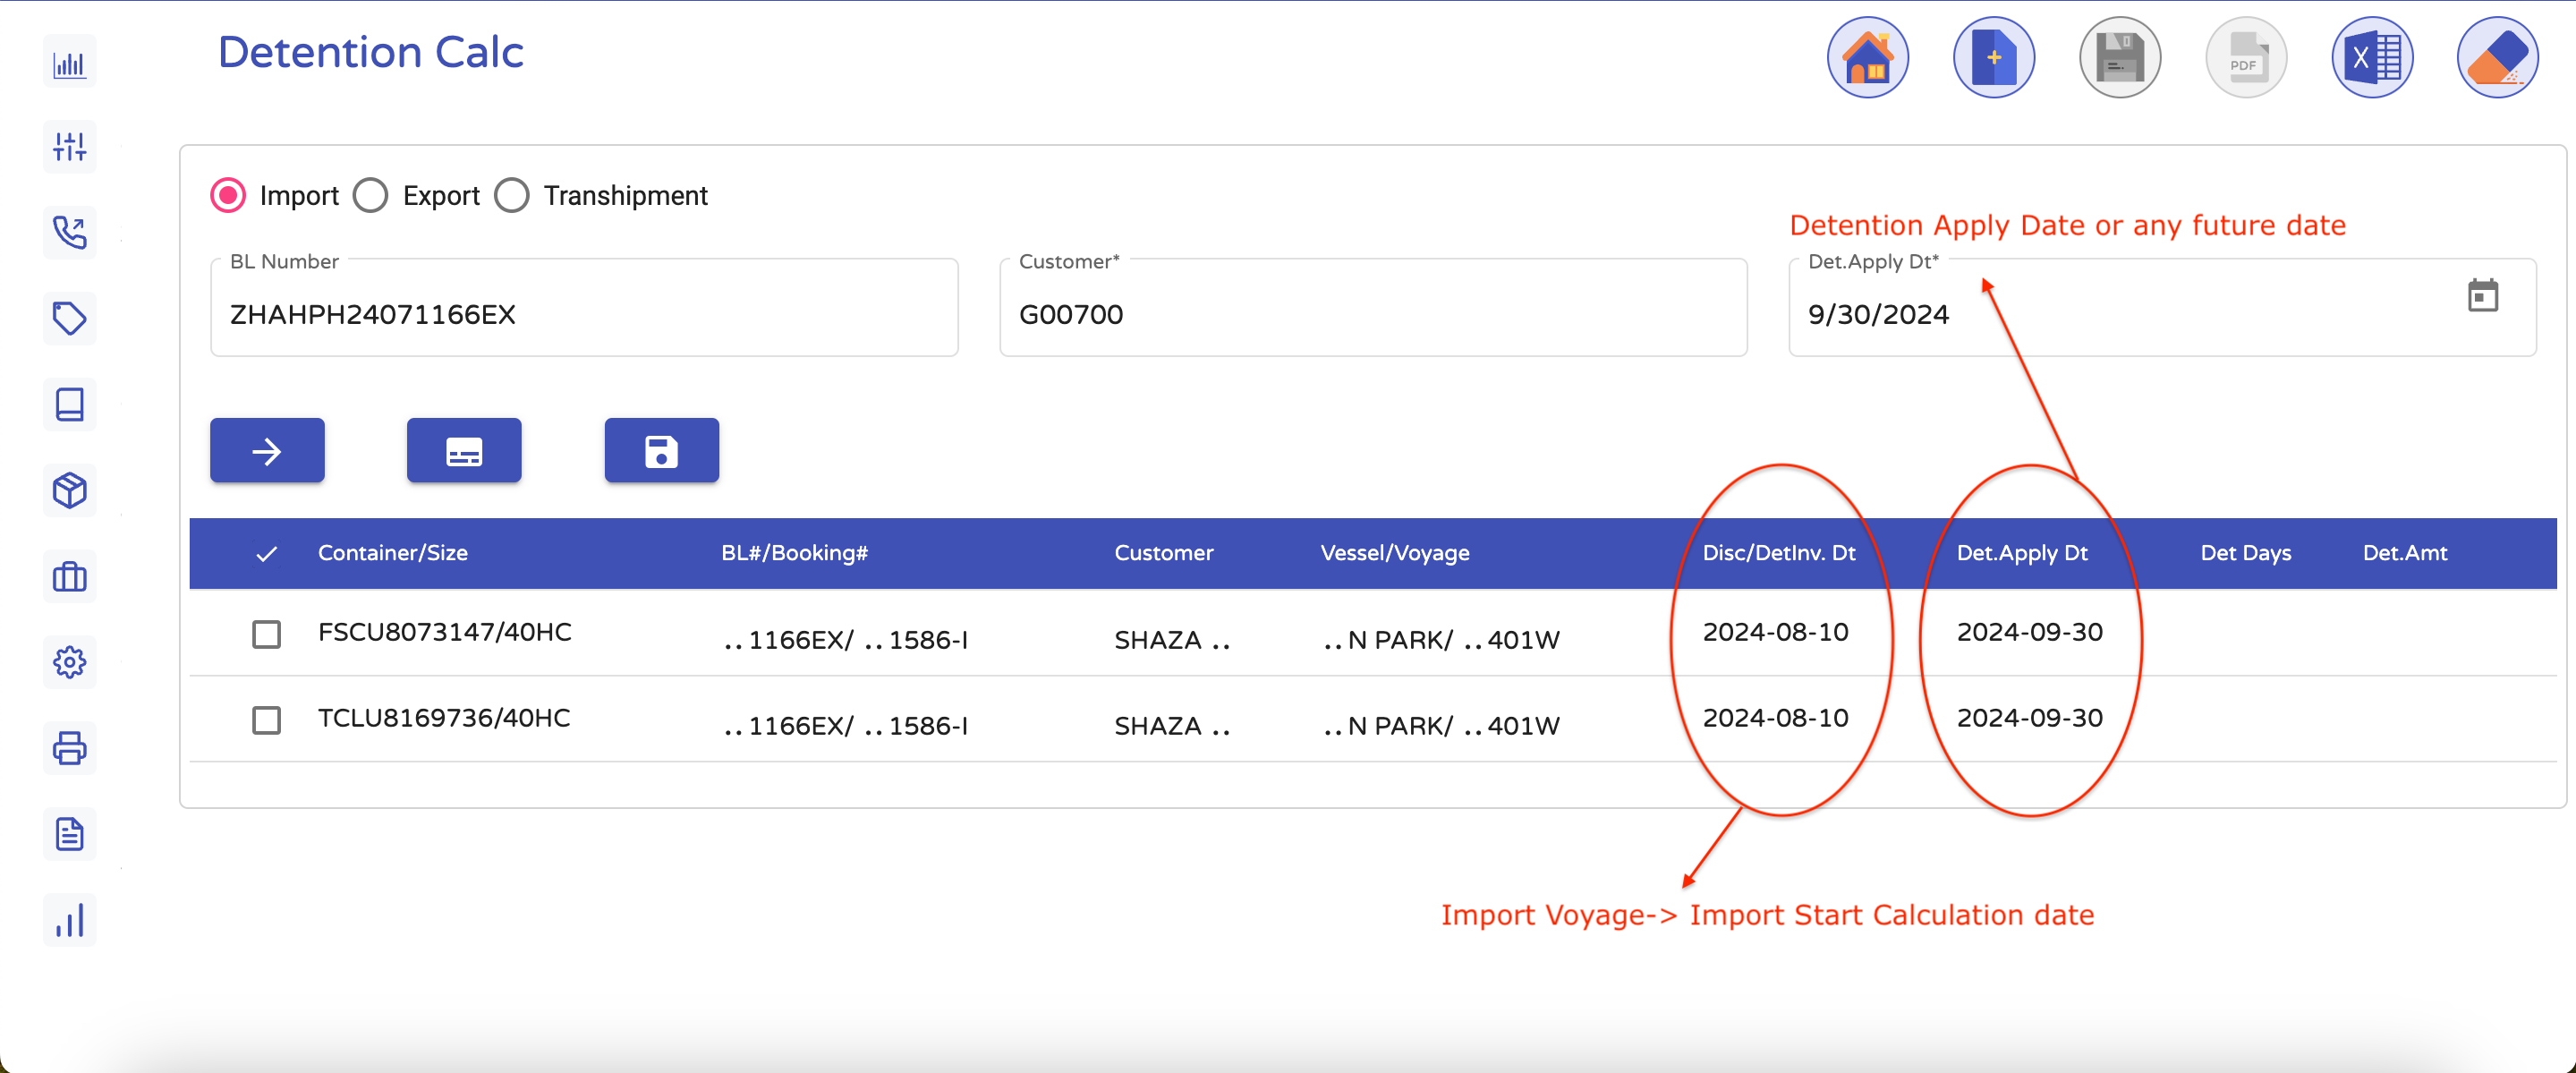Click the eraser clear icon
This screenshot has width=2576, height=1073.
2497,58
